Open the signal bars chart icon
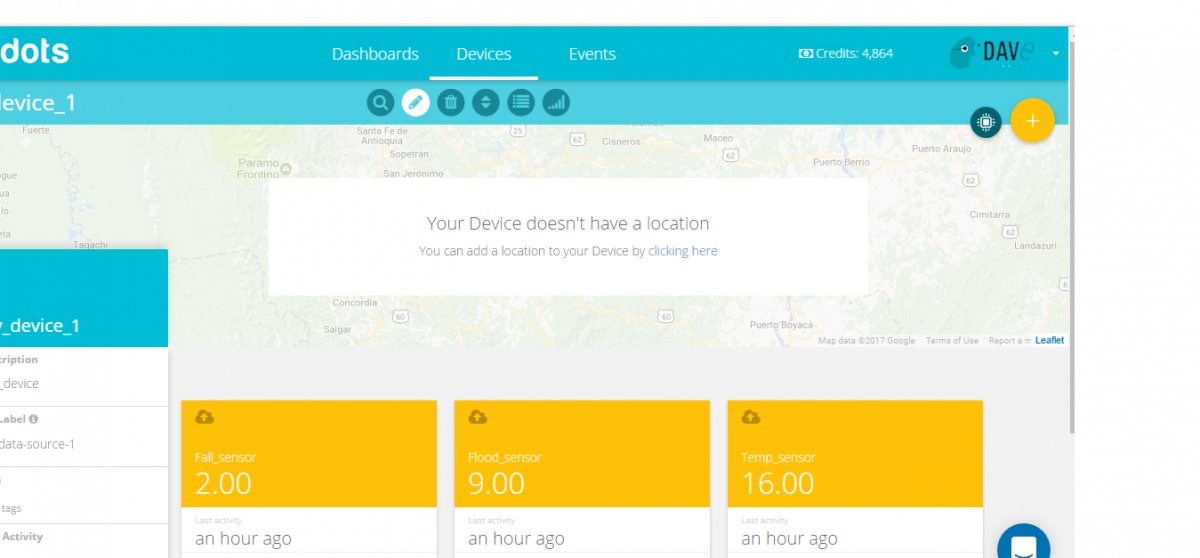This screenshot has width=1200, height=558. (x=556, y=102)
